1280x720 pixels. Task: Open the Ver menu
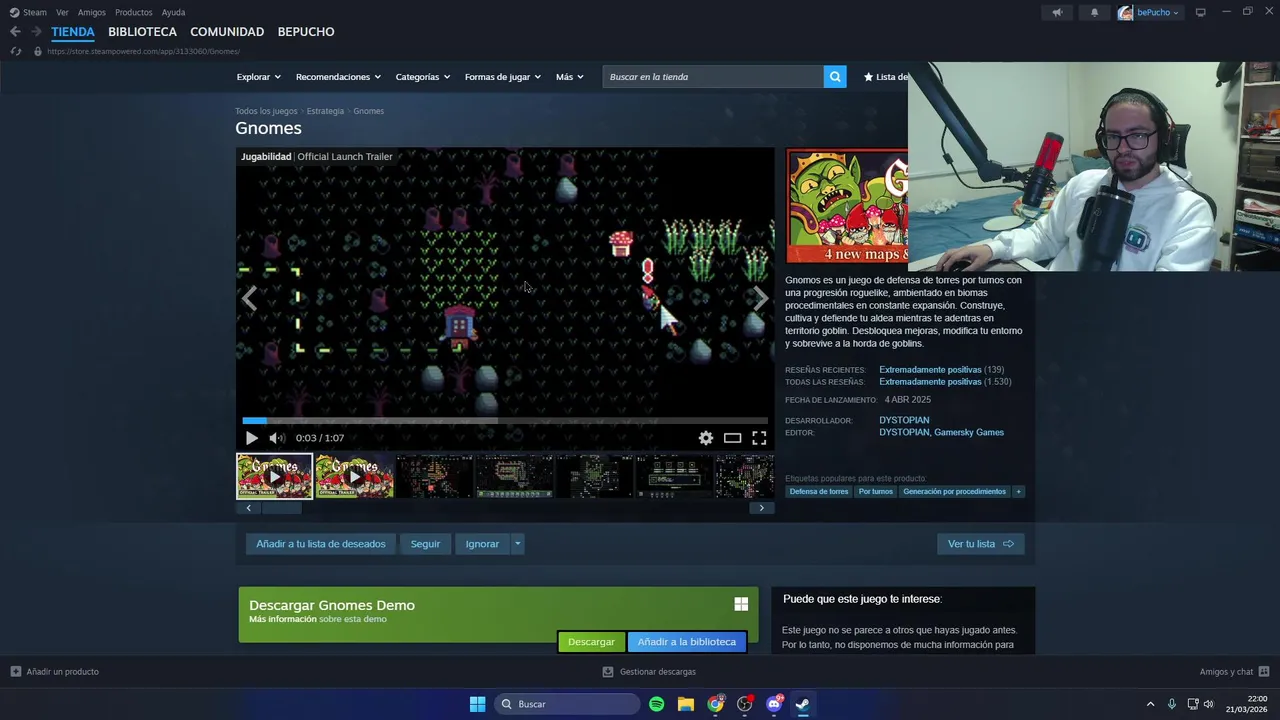tap(62, 12)
